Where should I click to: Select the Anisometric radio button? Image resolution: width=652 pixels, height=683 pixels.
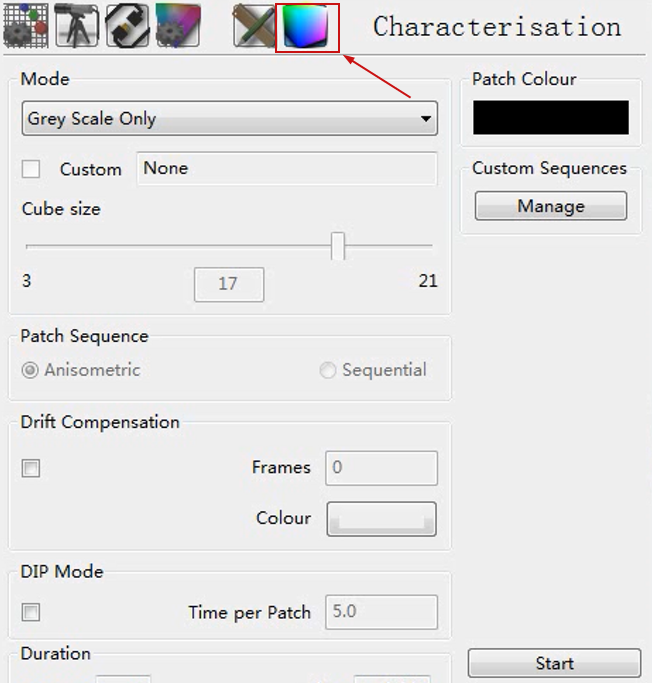coord(30,370)
